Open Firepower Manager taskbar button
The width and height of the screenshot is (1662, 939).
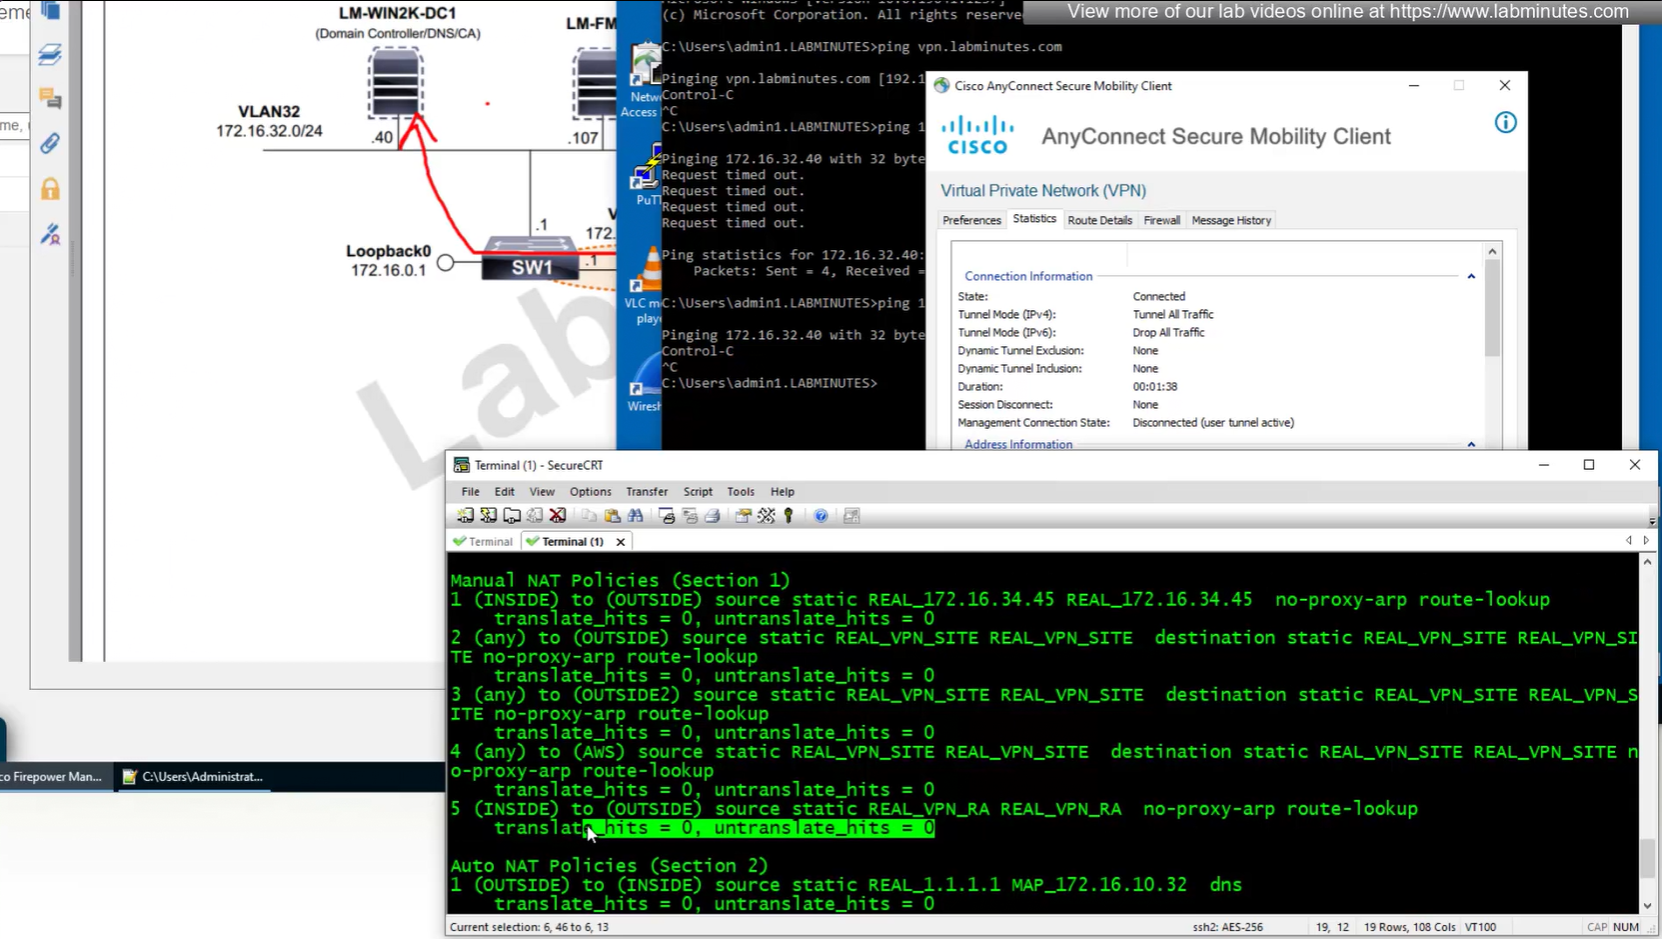click(x=52, y=777)
